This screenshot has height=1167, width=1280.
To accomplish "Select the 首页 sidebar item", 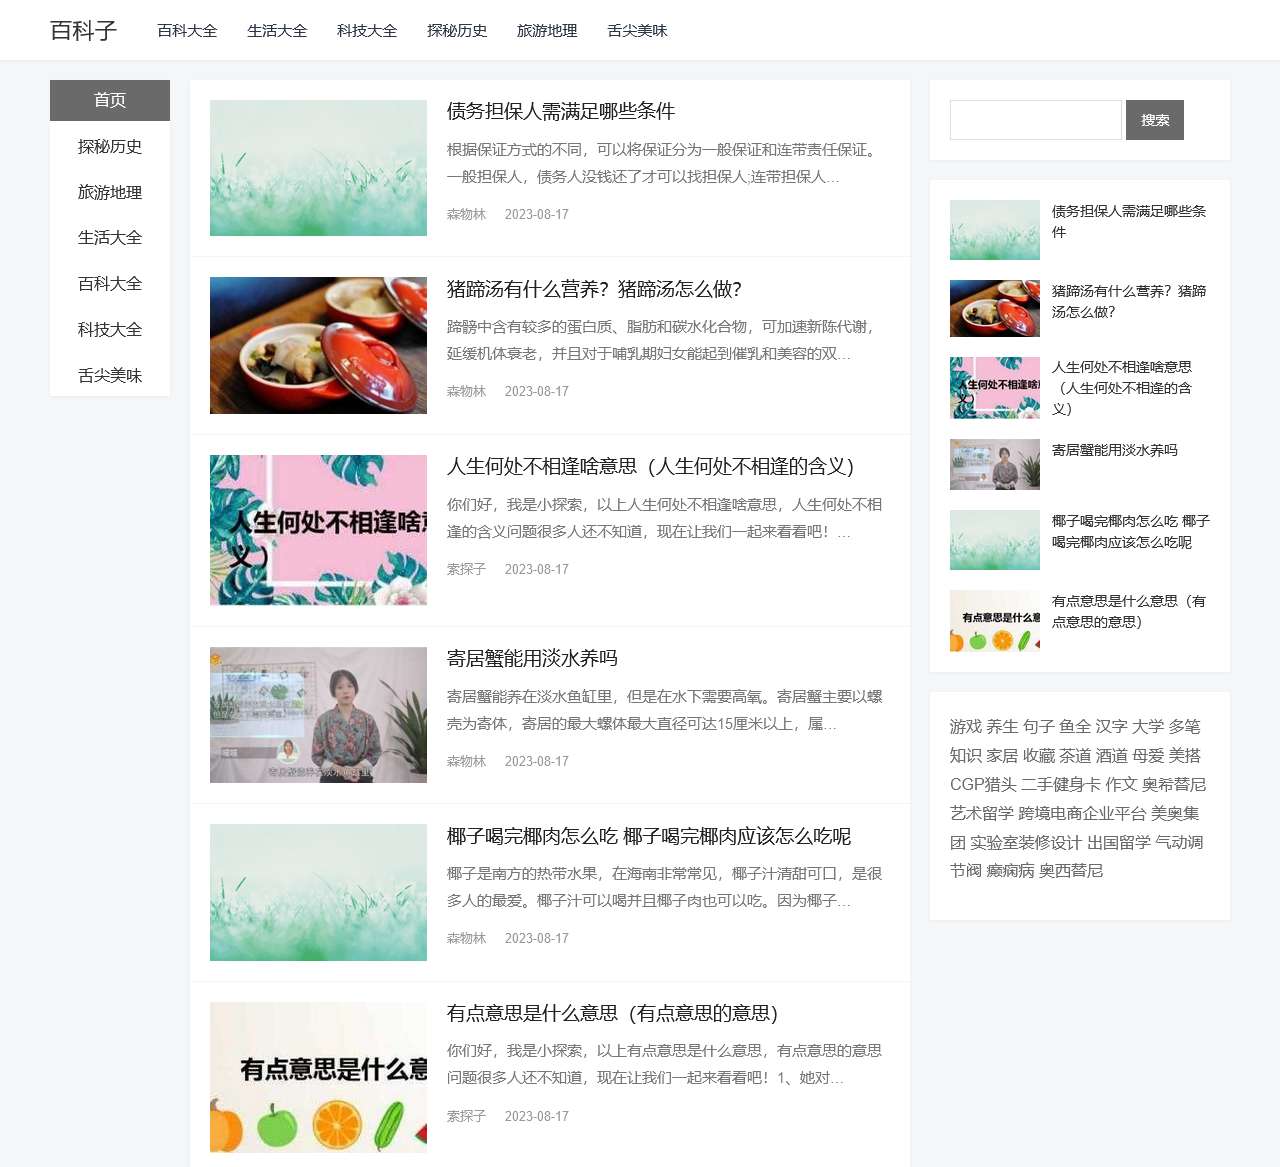I will [x=109, y=99].
